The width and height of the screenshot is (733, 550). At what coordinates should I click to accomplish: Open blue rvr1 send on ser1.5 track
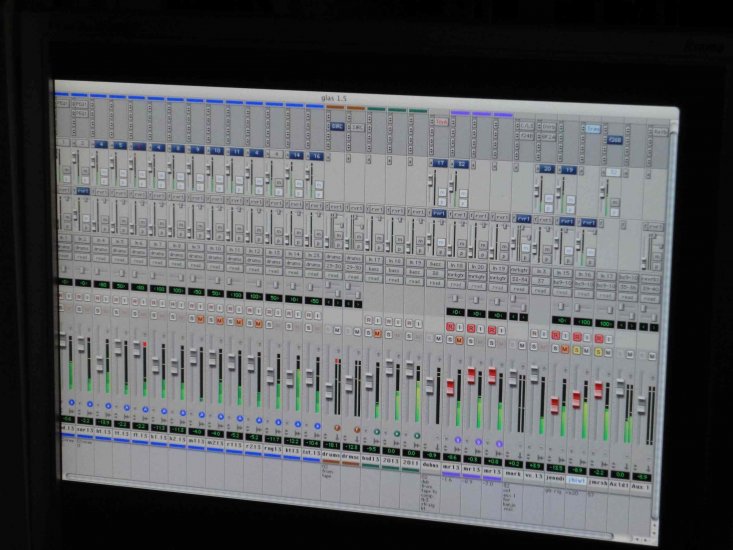(x=83, y=191)
